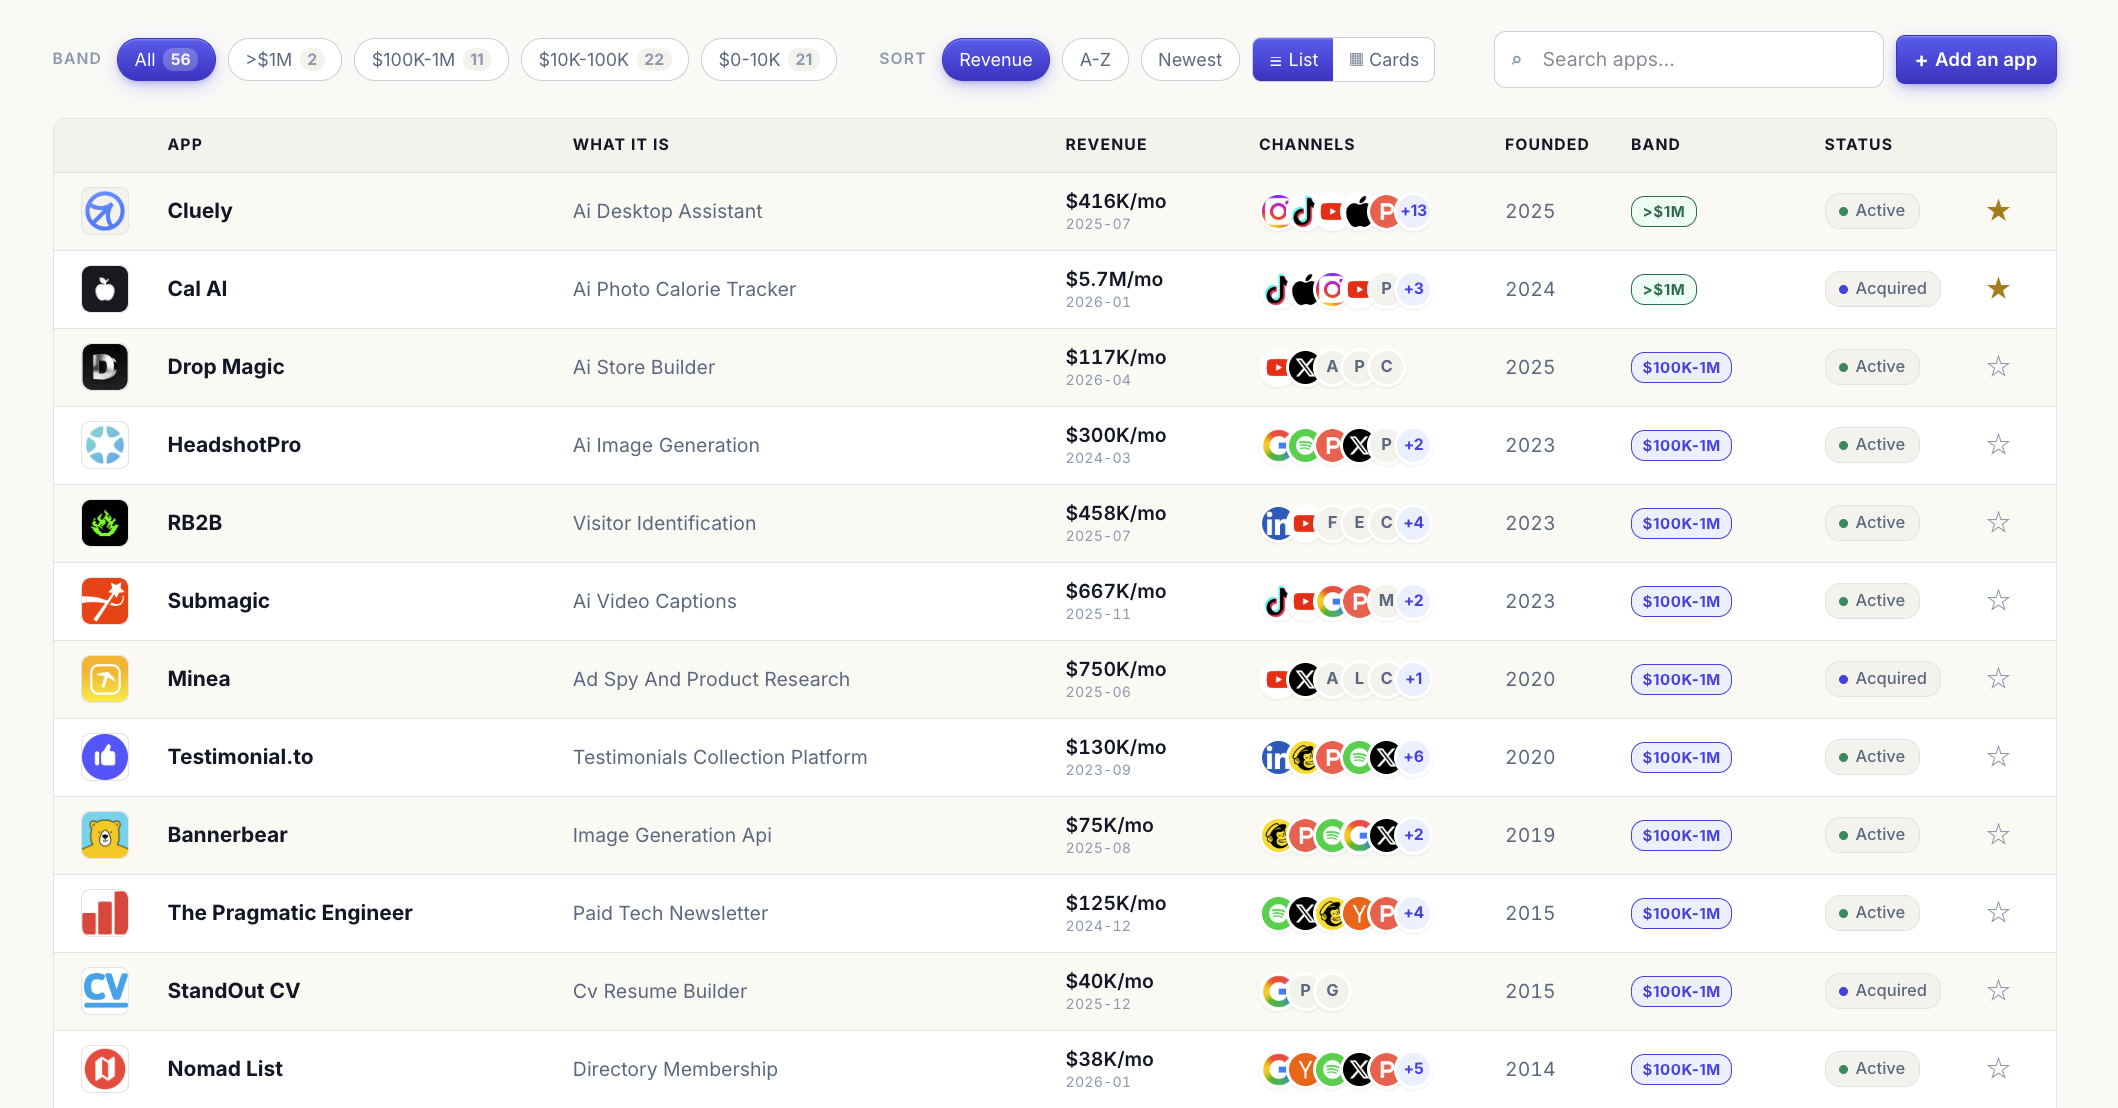Screen dimensions: 2118x1108
Task: Click the Minea yellow logo icon
Action: 105,679
